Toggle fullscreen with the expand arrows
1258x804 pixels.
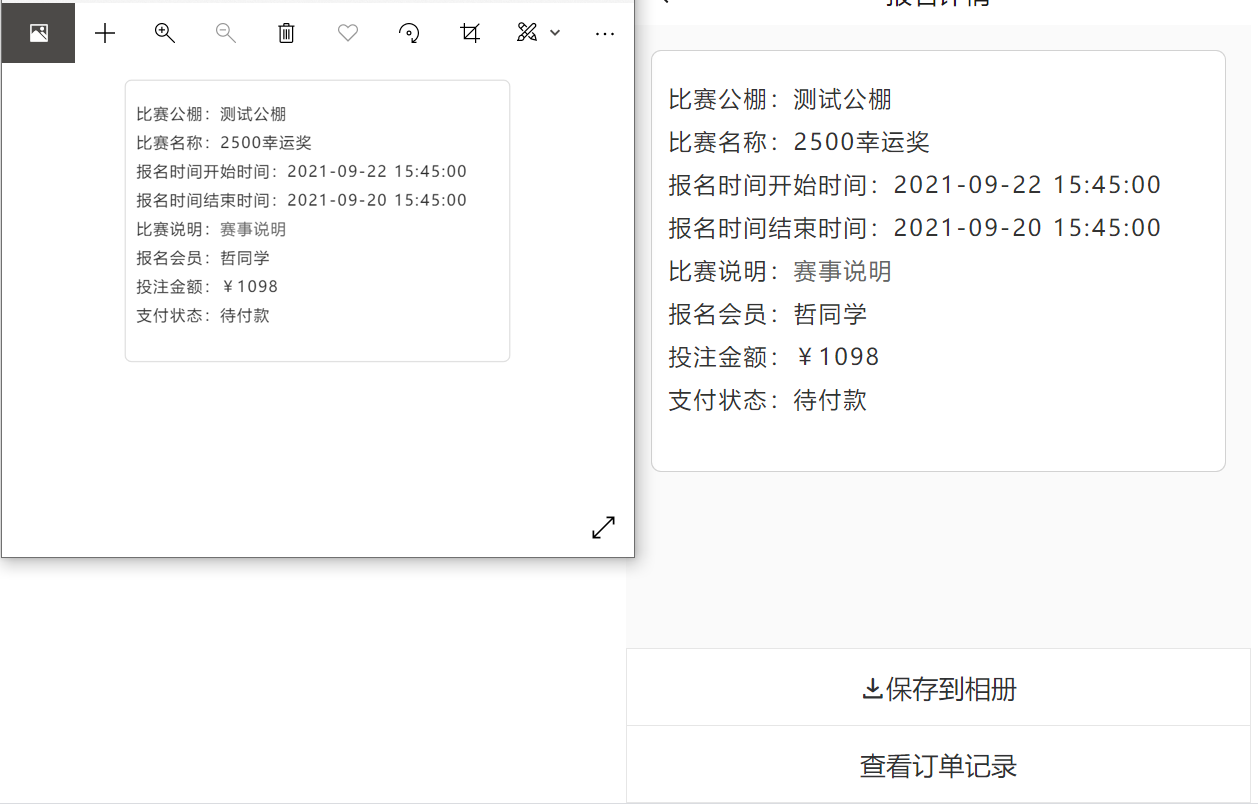pos(603,527)
